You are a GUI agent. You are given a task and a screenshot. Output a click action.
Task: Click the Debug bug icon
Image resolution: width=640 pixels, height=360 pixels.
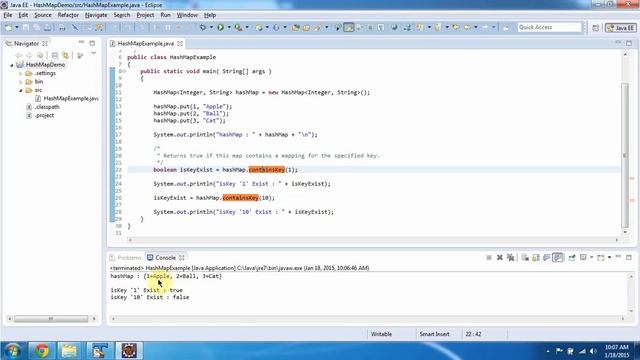pos(203,27)
